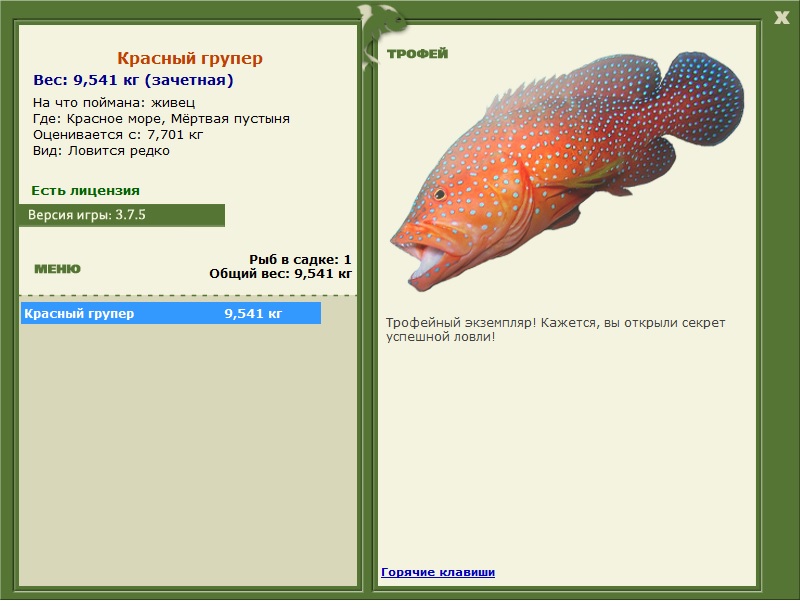
Task: Click the На что поймана: живец line
Action: click(x=114, y=103)
